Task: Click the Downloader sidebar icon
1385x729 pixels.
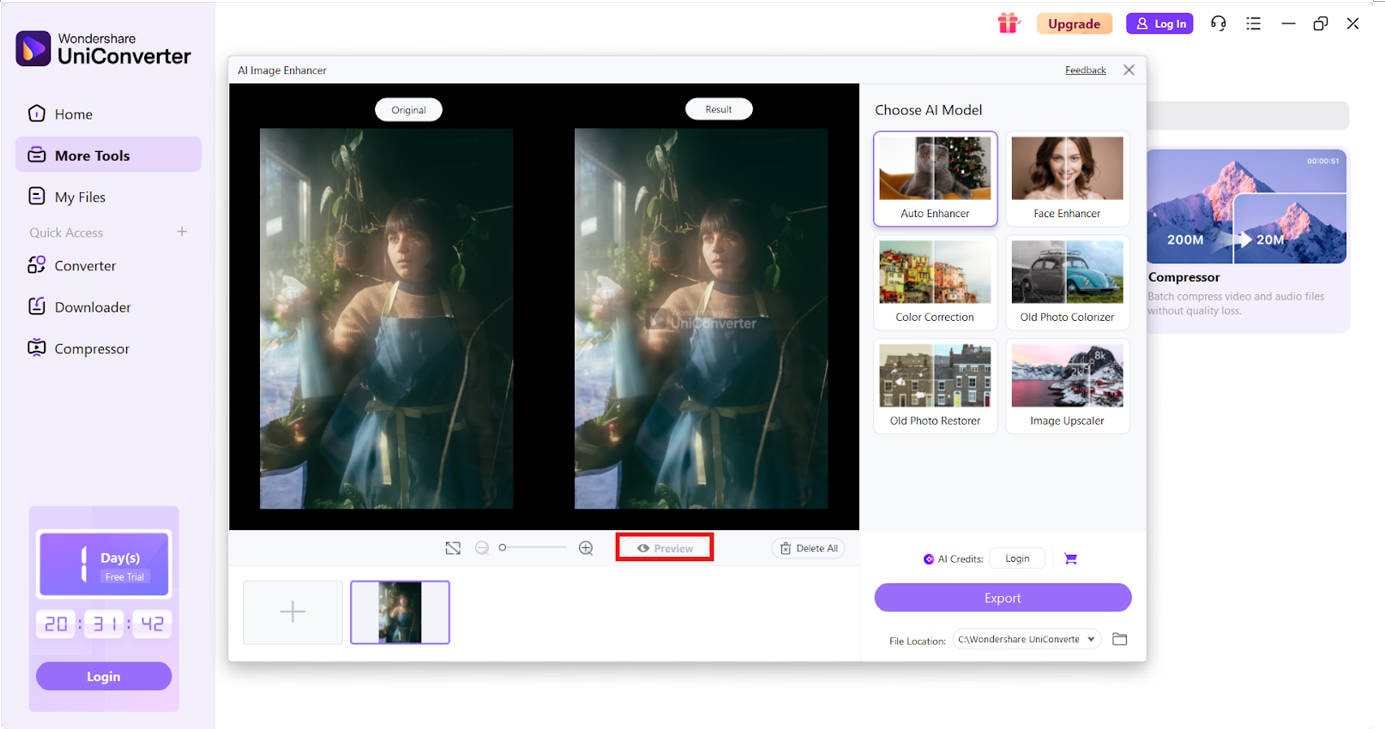Action: coord(37,306)
